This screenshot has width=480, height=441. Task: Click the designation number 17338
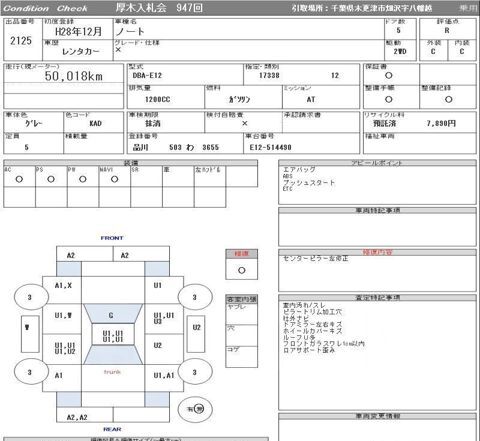(x=269, y=76)
